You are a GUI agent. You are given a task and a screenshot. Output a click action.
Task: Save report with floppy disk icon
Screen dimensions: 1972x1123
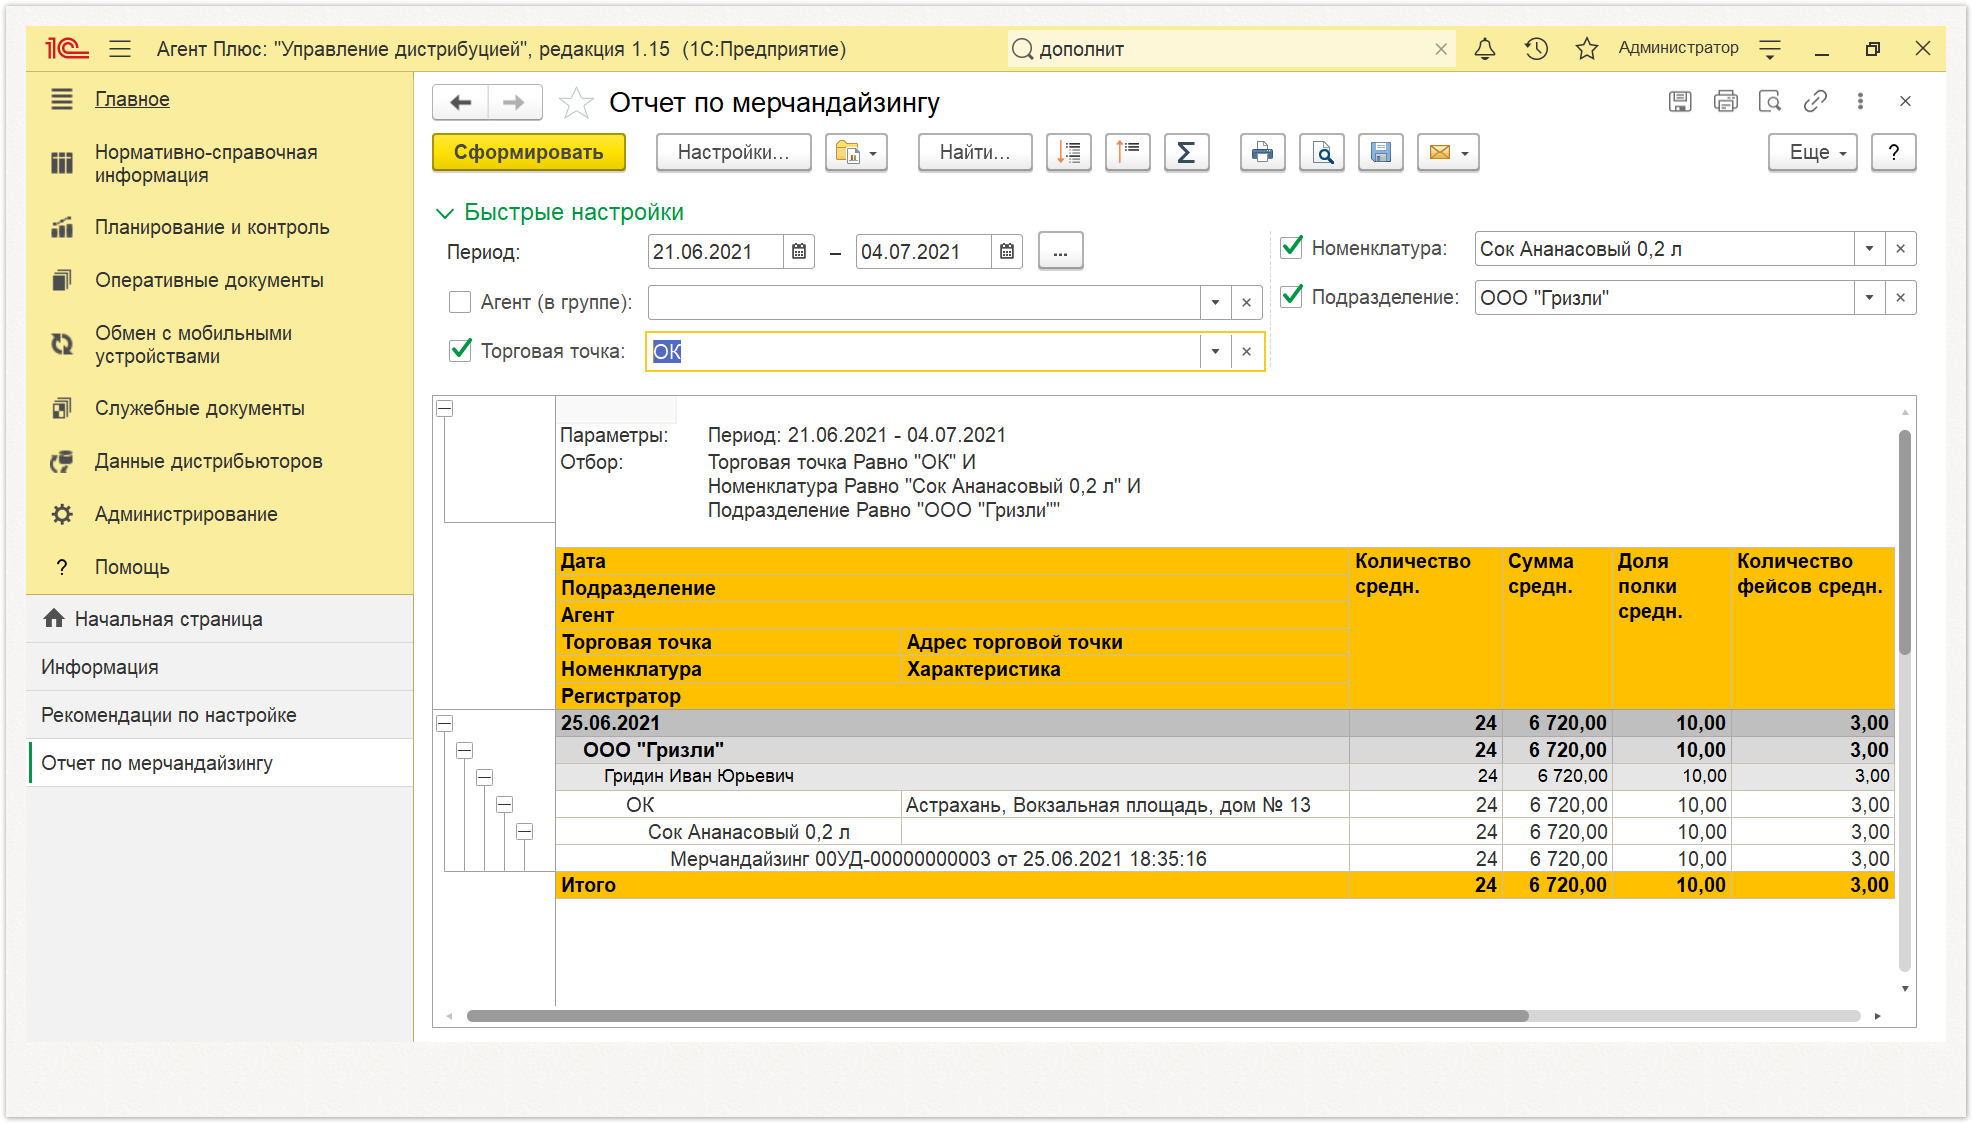[1381, 153]
